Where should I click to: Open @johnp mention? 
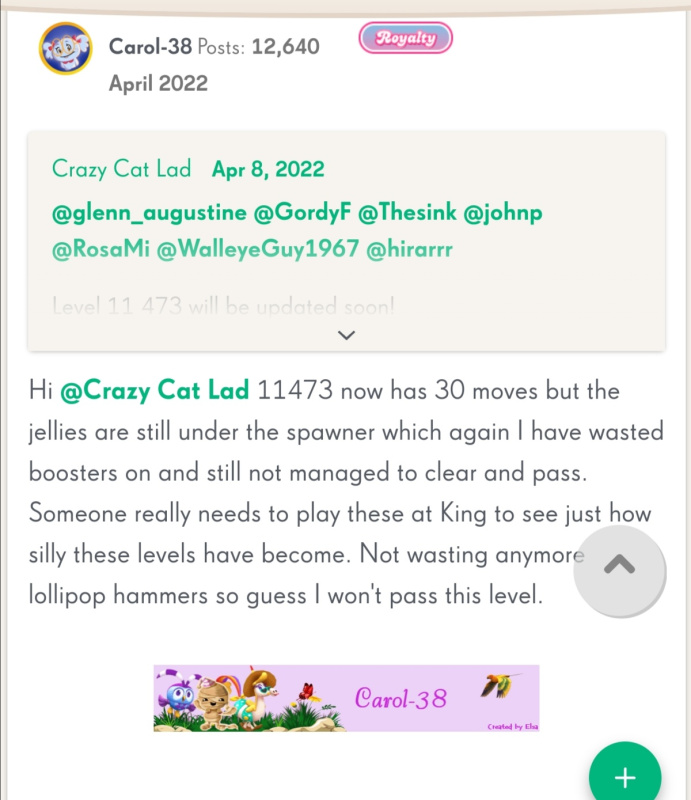click(x=502, y=213)
